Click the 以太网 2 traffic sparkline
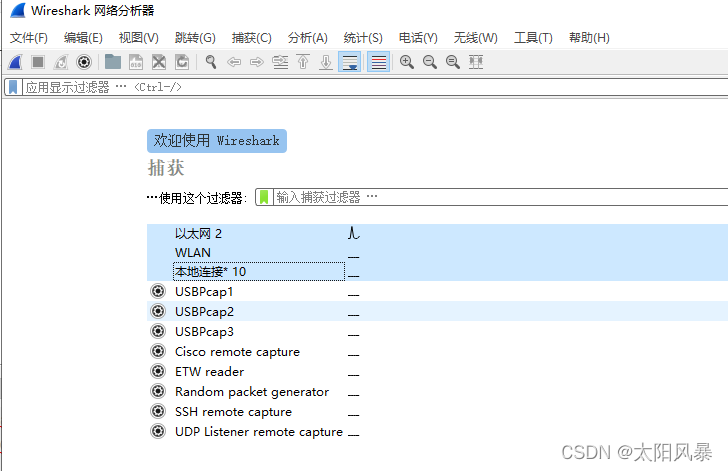The height and width of the screenshot is (471, 728). coord(354,233)
